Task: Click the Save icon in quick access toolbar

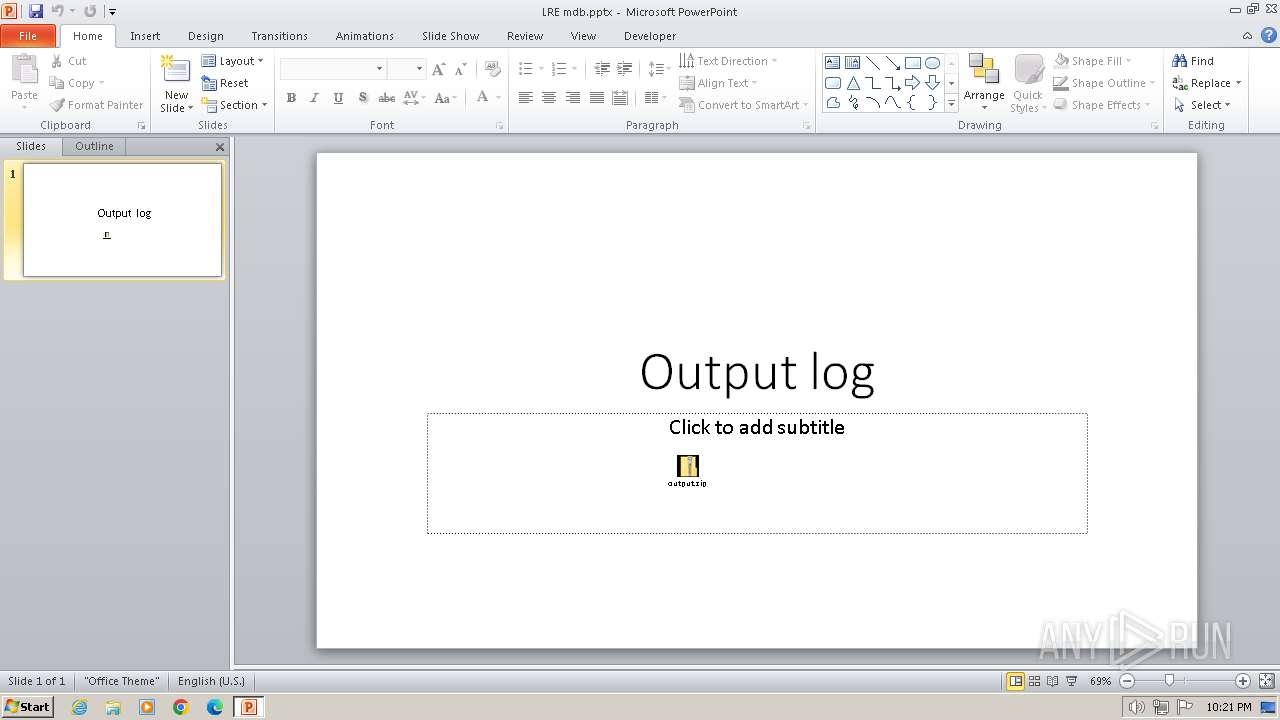Action: (x=36, y=11)
